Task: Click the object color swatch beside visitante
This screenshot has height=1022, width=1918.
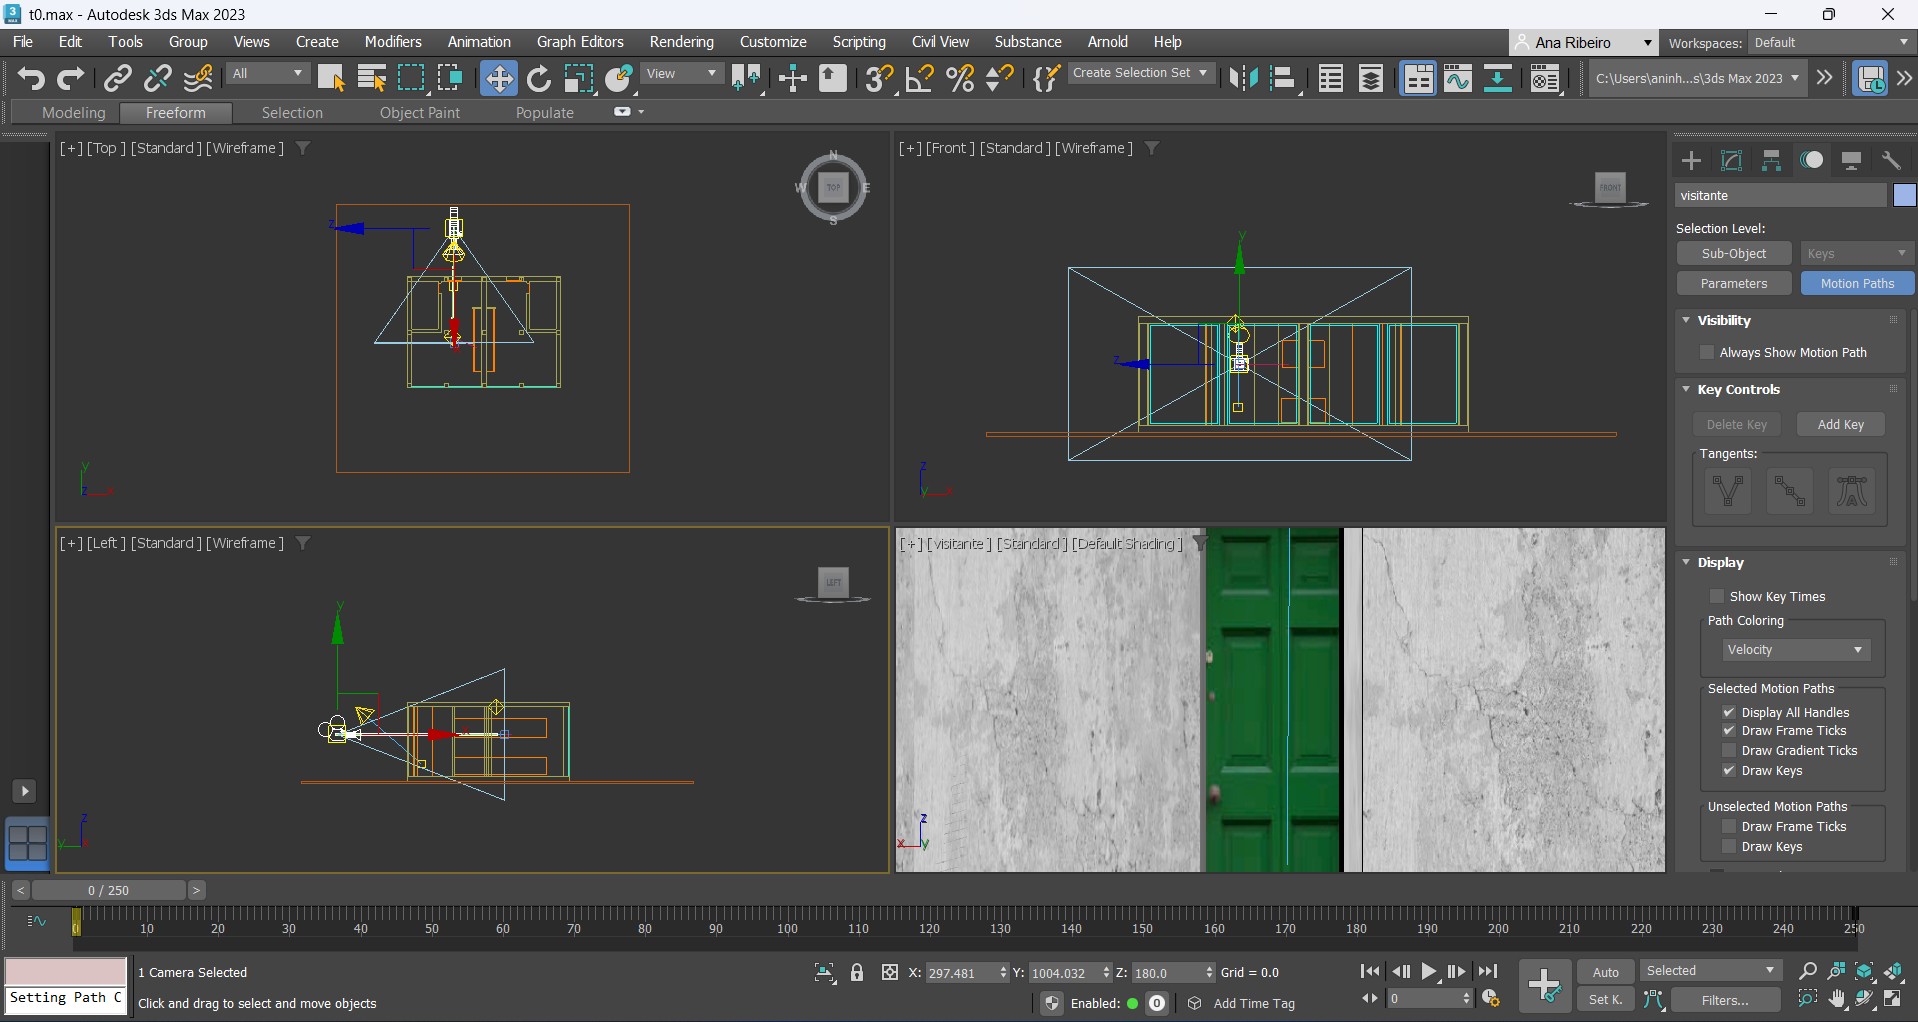Action: click(1904, 196)
